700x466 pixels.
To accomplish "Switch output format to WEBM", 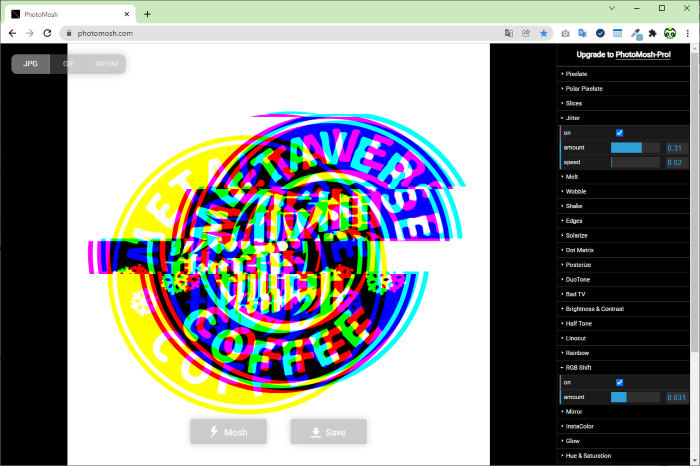I will [x=107, y=64].
